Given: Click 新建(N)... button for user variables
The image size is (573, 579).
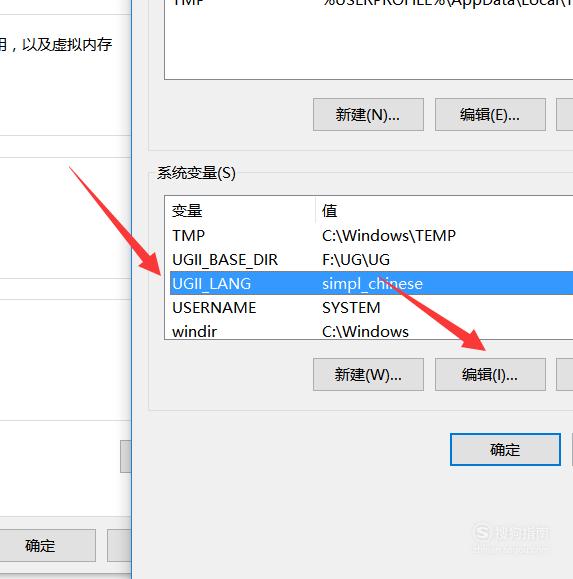Looking at the screenshot, I should coord(368,114).
